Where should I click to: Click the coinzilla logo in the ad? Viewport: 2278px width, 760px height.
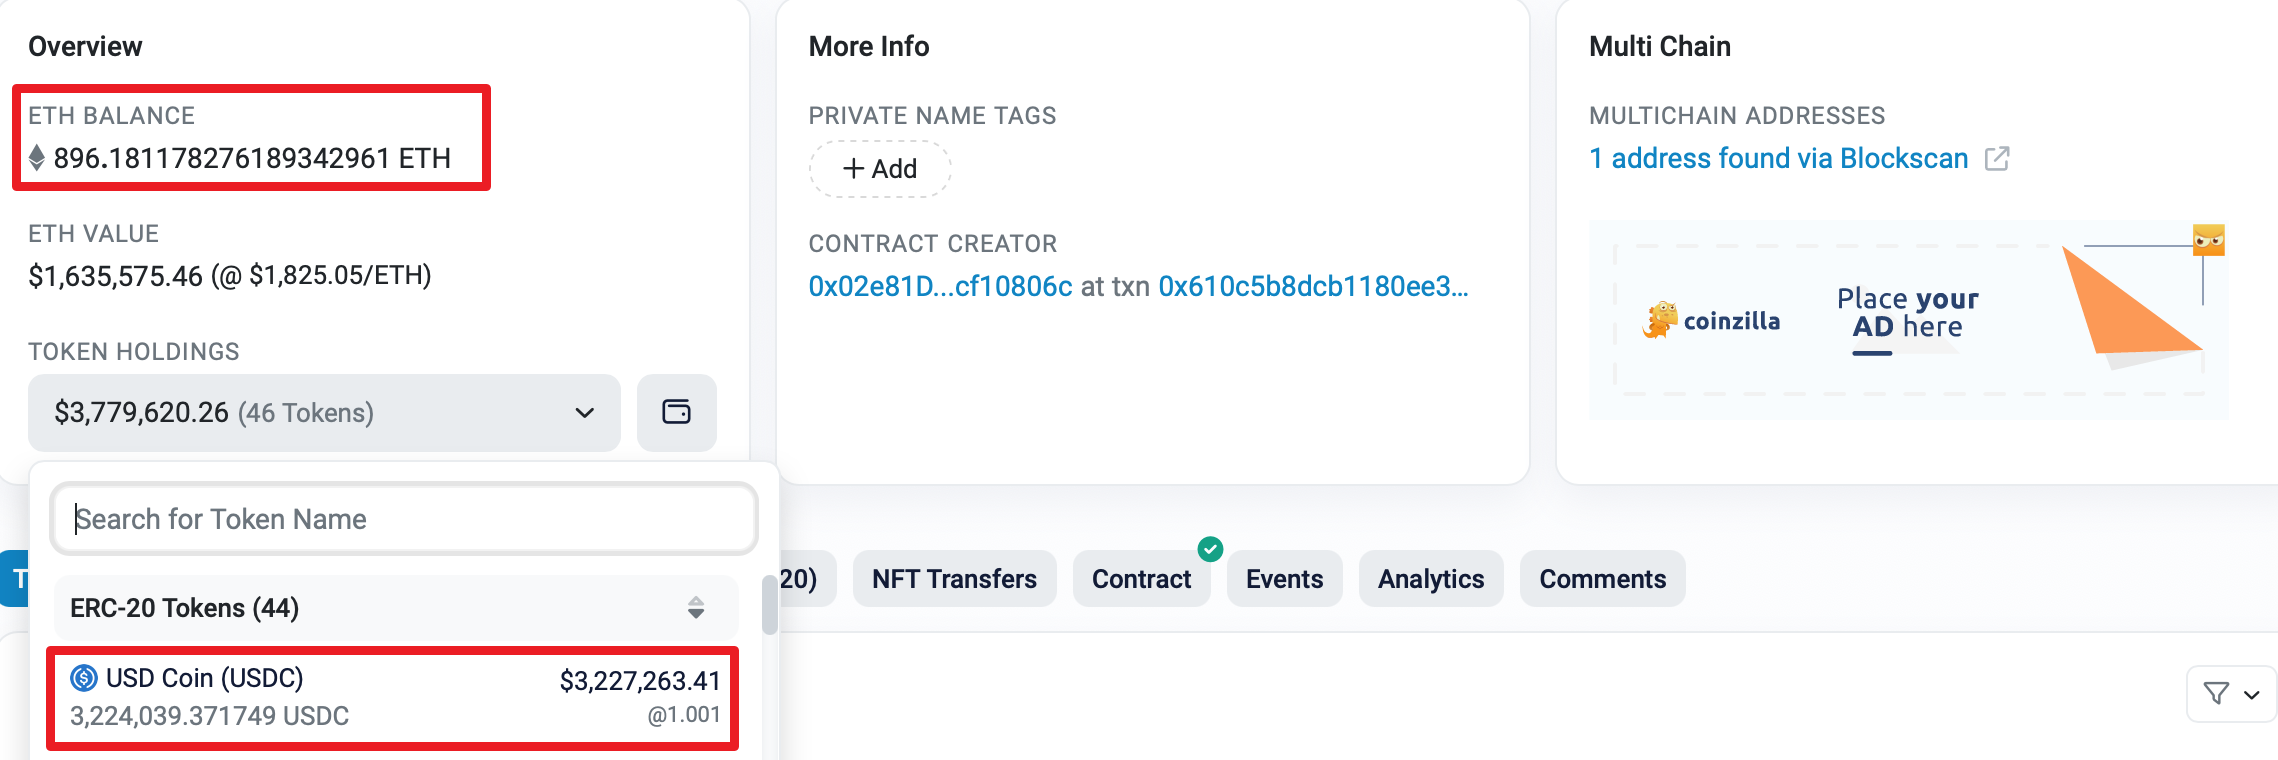tap(1711, 320)
